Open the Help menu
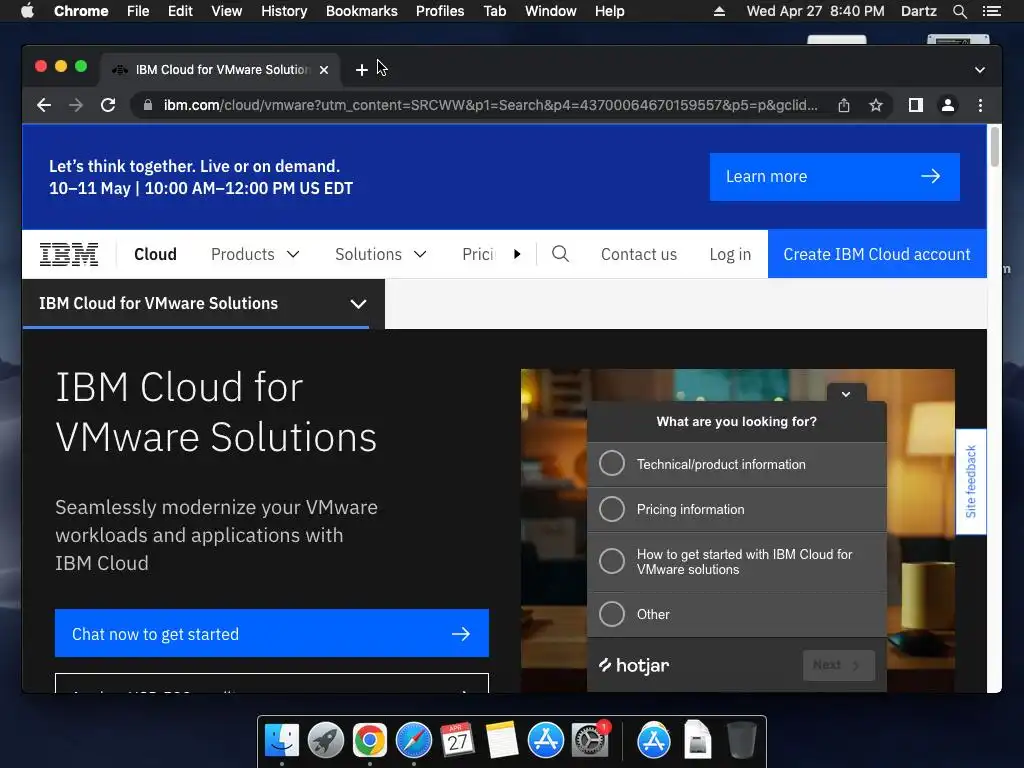 [x=609, y=11]
